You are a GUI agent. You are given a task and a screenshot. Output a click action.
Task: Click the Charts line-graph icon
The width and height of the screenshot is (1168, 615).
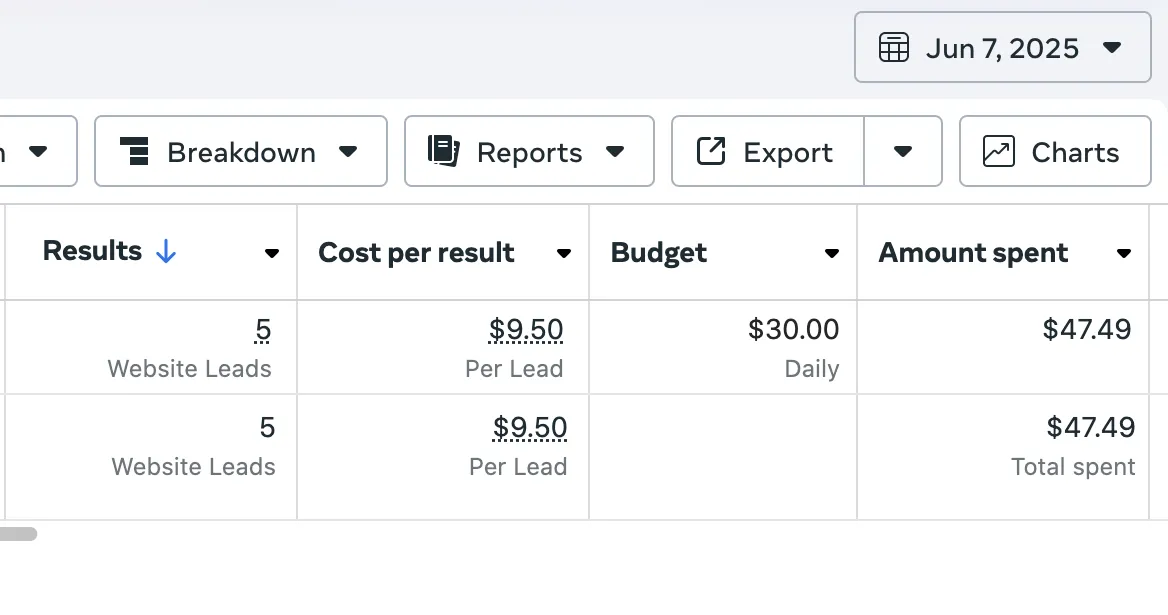pos(999,152)
